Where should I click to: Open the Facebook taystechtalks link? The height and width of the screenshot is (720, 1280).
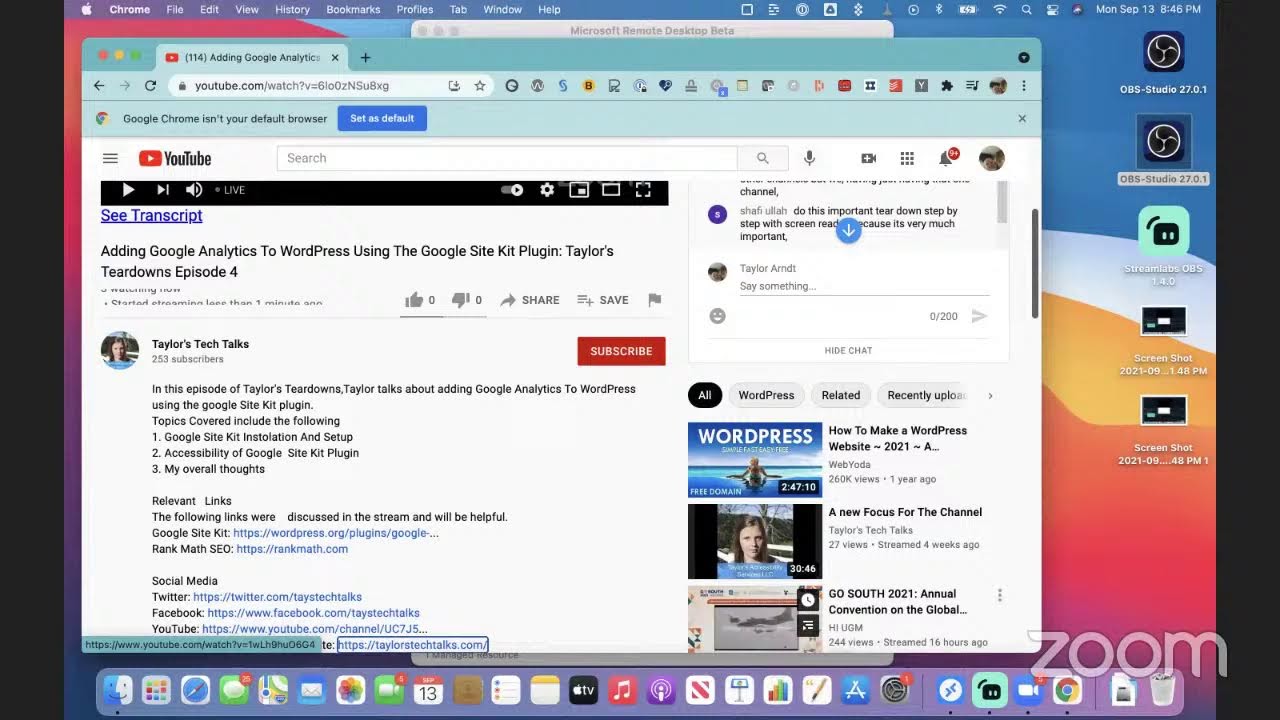click(x=313, y=613)
